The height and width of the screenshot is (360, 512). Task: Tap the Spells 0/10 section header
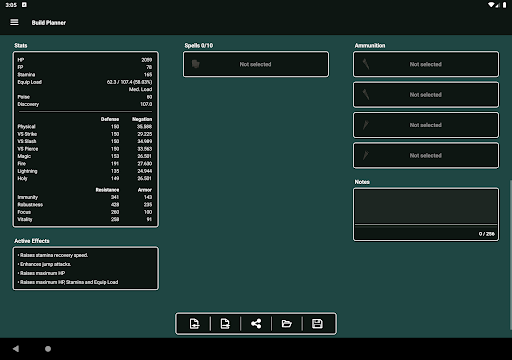point(199,45)
